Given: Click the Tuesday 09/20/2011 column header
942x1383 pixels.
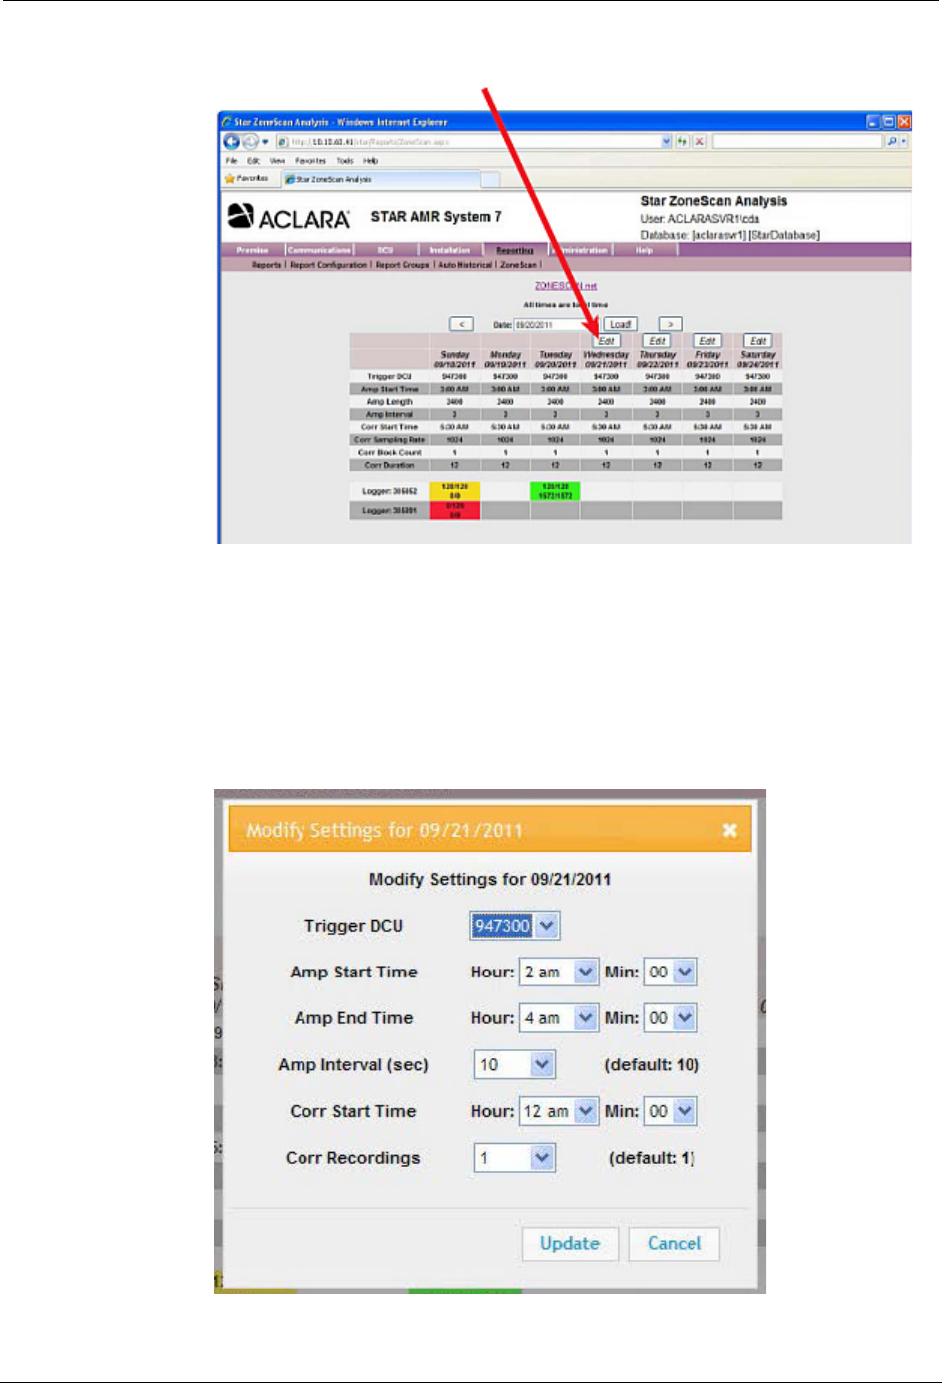Looking at the screenshot, I should click(556, 359).
